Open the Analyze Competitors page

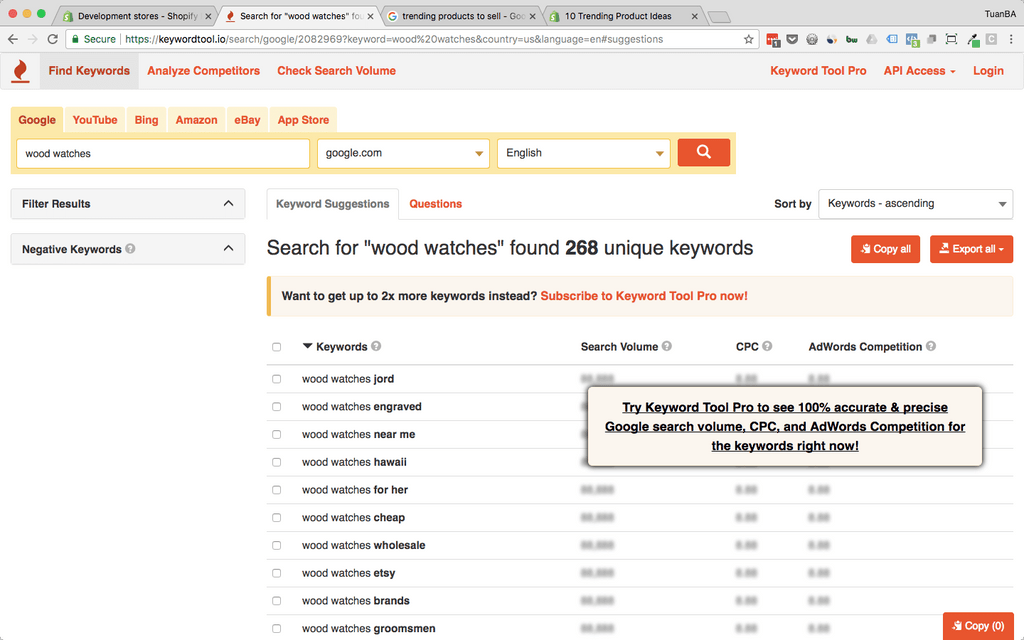[203, 71]
